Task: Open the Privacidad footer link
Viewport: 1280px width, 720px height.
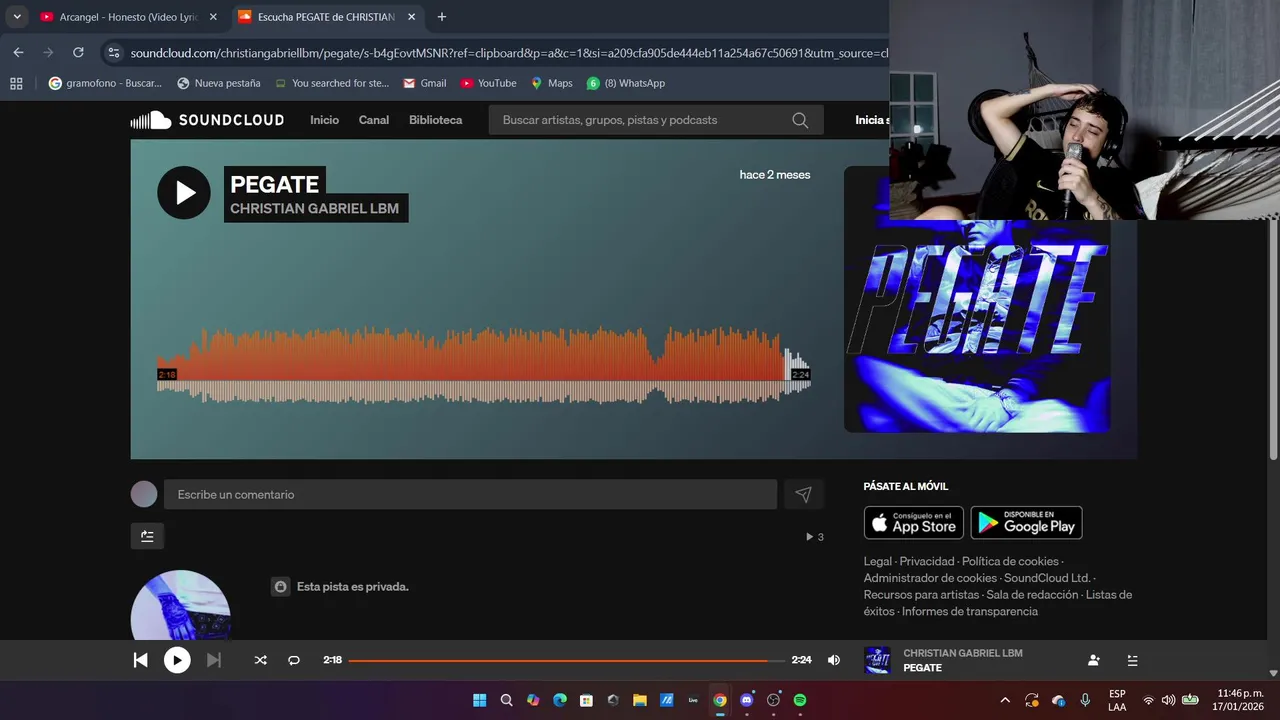Action: (x=927, y=561)
